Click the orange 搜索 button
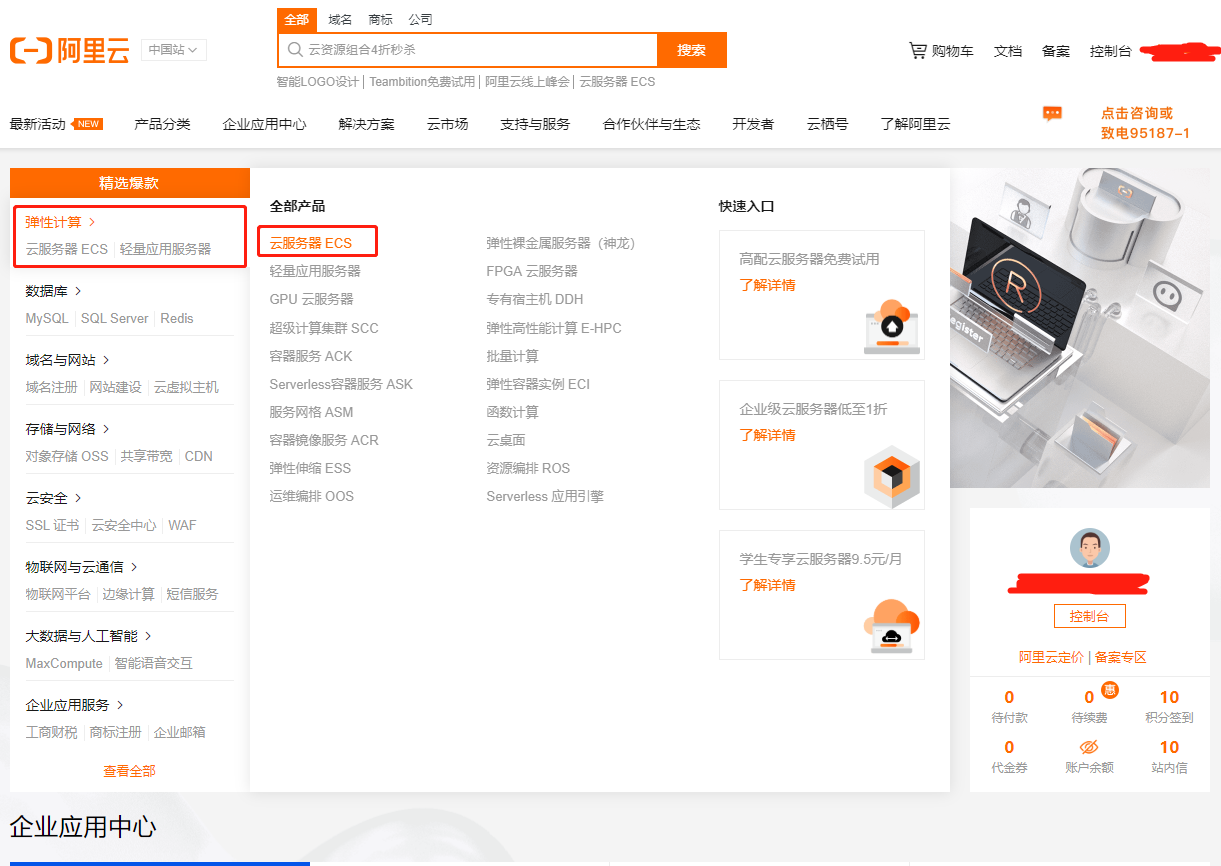Image resolution: width=1221 pixels, height=866 pixels. coord(692,50)
